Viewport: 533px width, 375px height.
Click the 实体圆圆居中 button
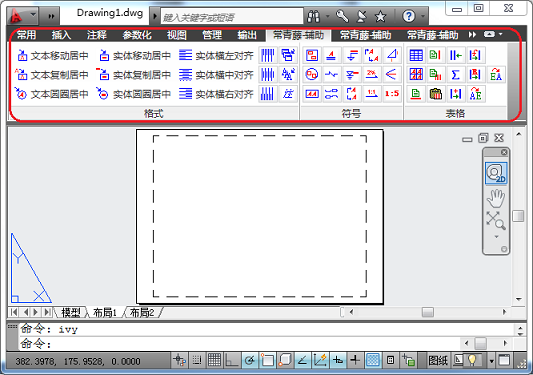(x=134, y=93)
